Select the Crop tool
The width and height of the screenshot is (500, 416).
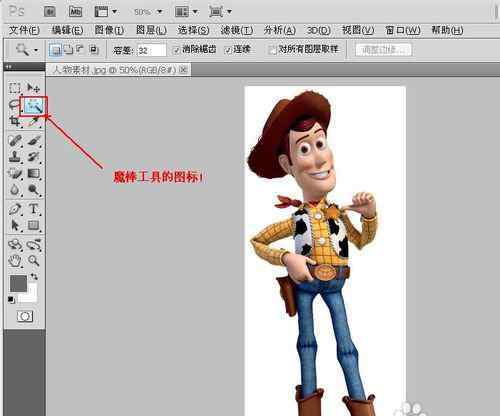click(x=15, y=121)
